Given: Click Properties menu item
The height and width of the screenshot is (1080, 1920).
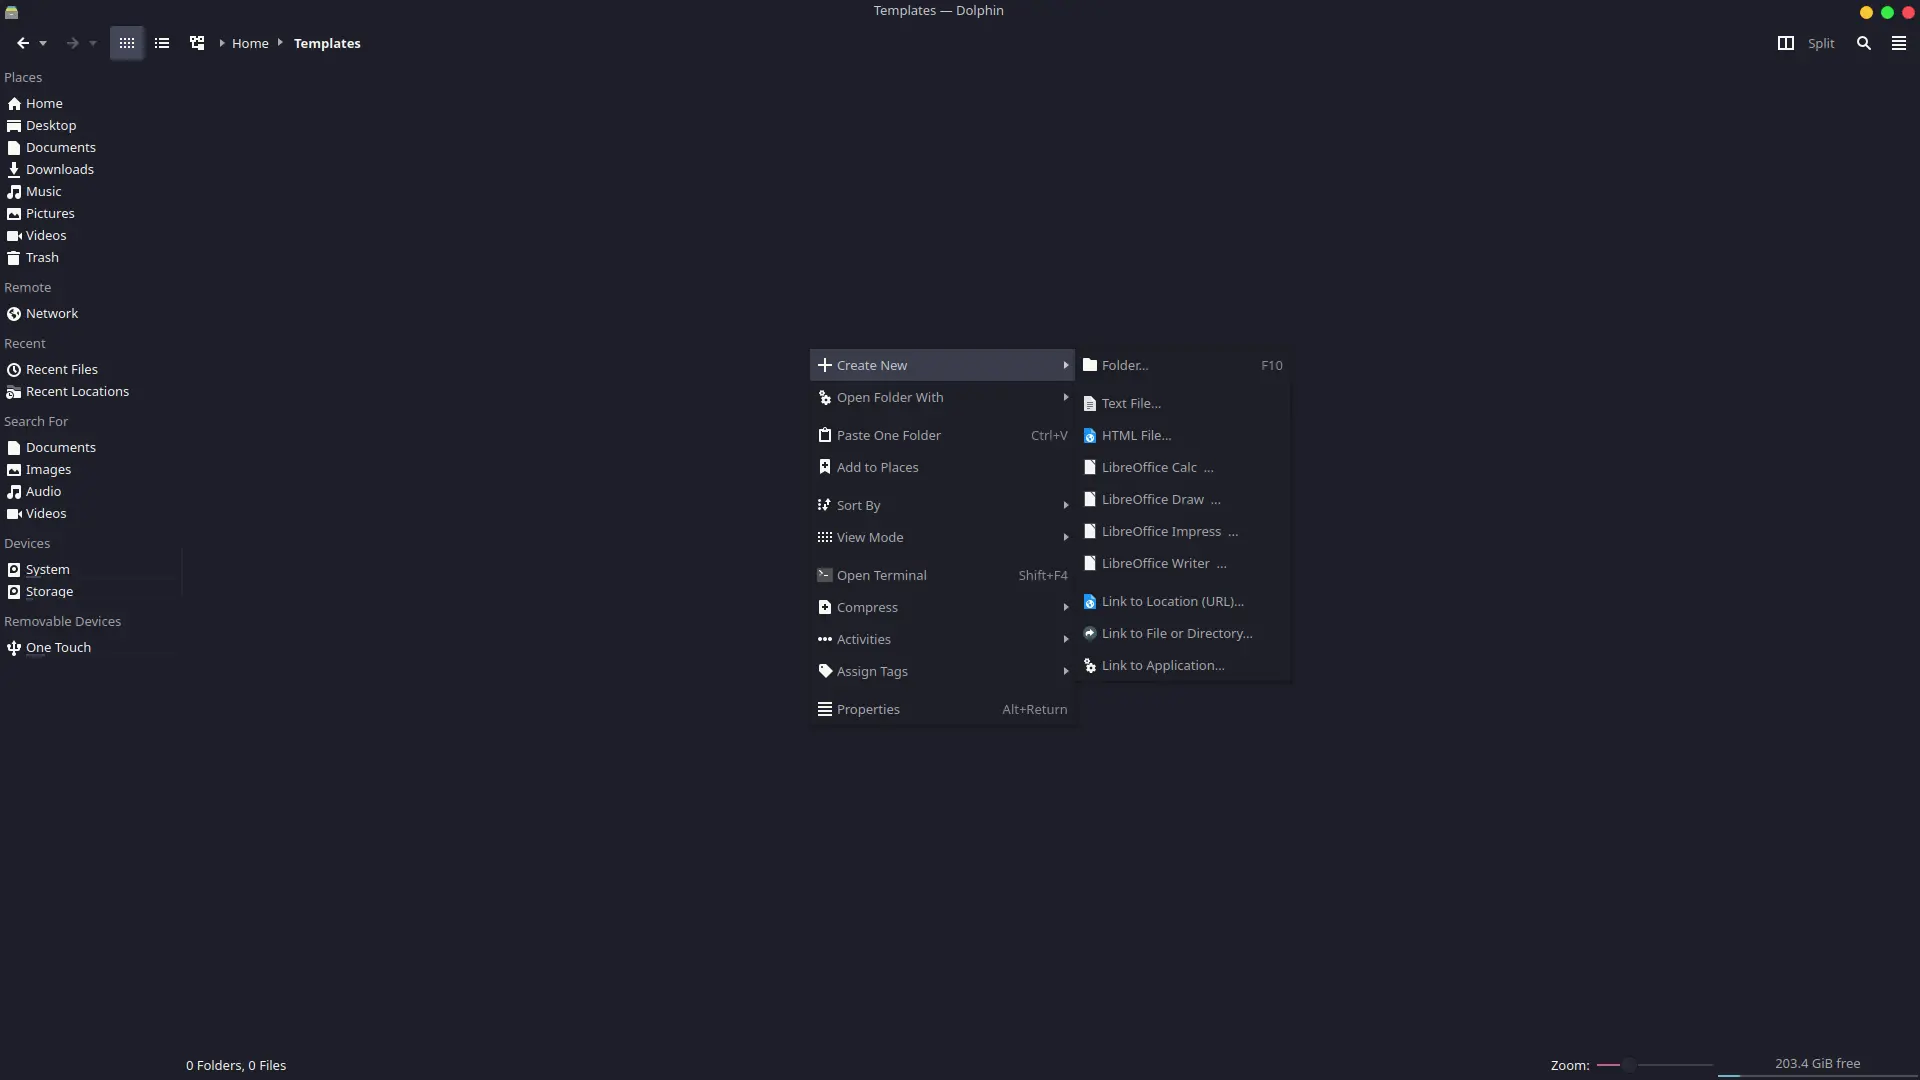Looking at the screenshot, I should click(868, 708).
